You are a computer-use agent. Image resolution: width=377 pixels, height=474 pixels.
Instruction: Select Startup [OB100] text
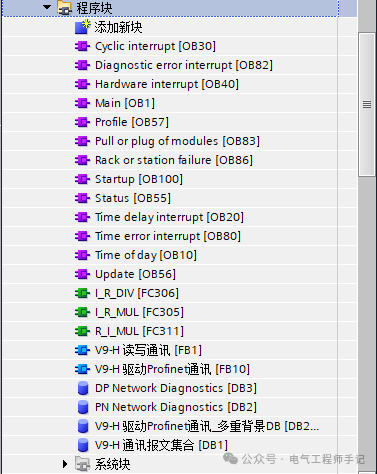click(x=139, y=179)
